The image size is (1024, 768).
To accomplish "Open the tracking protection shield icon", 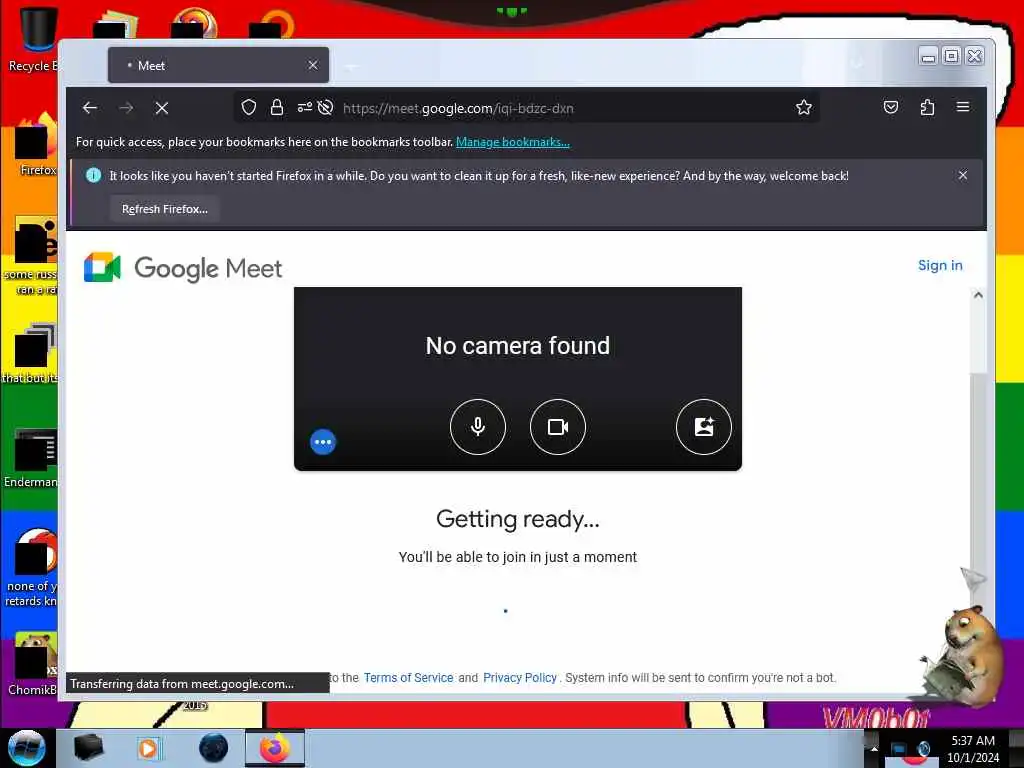I will click(249, 108).
